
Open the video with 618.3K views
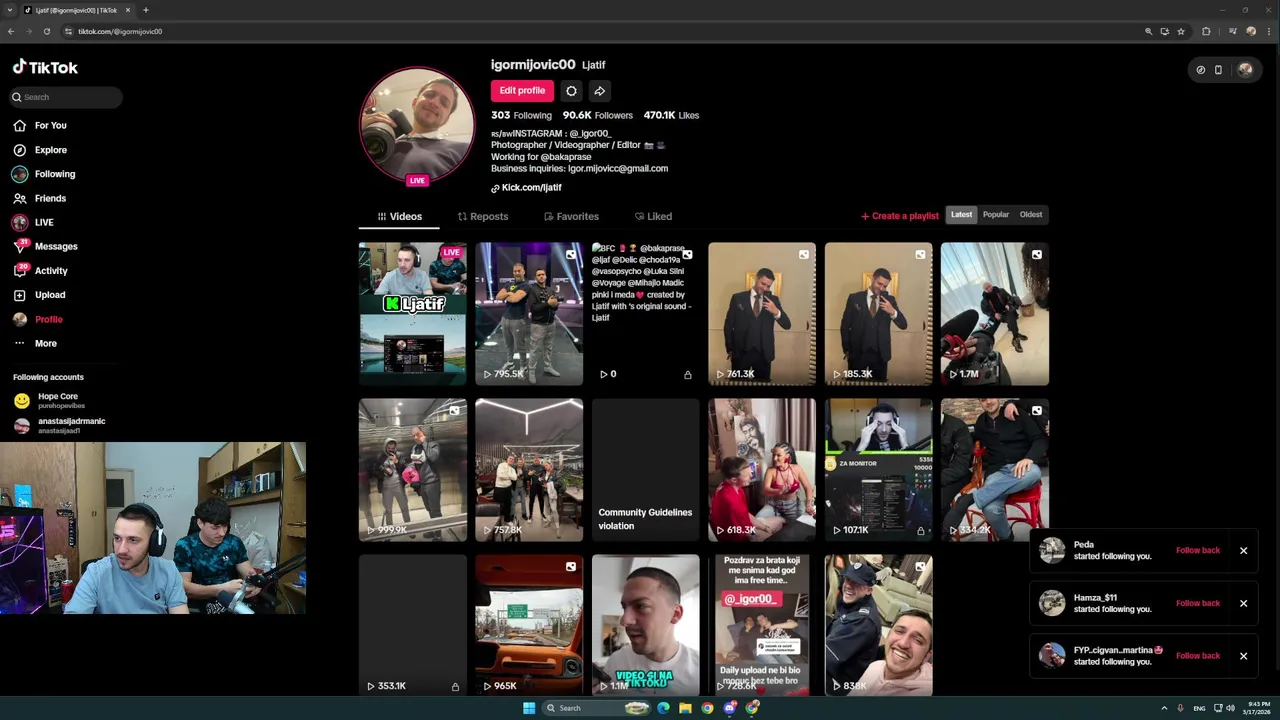pyautogui.click(x=762, y=470)
